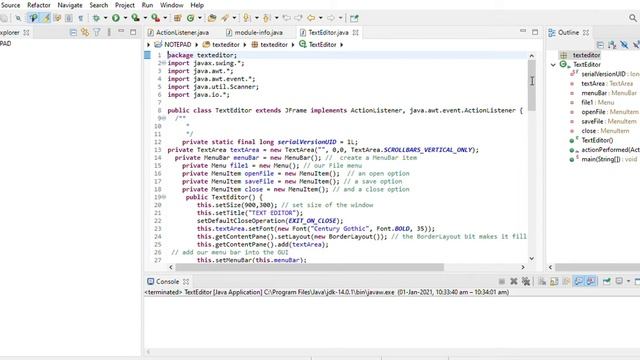Open the Project menu

pos(125,5)
